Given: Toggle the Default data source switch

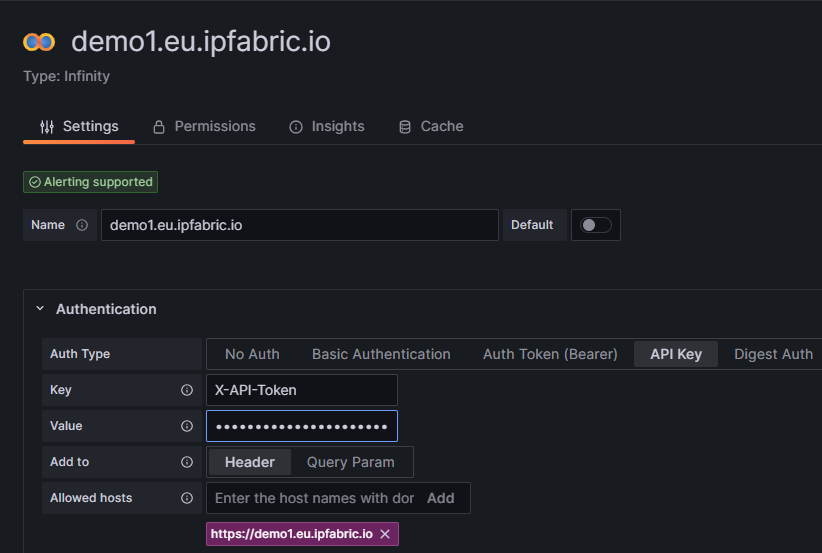Looking at the screenshot, I should tap(596, 225).
